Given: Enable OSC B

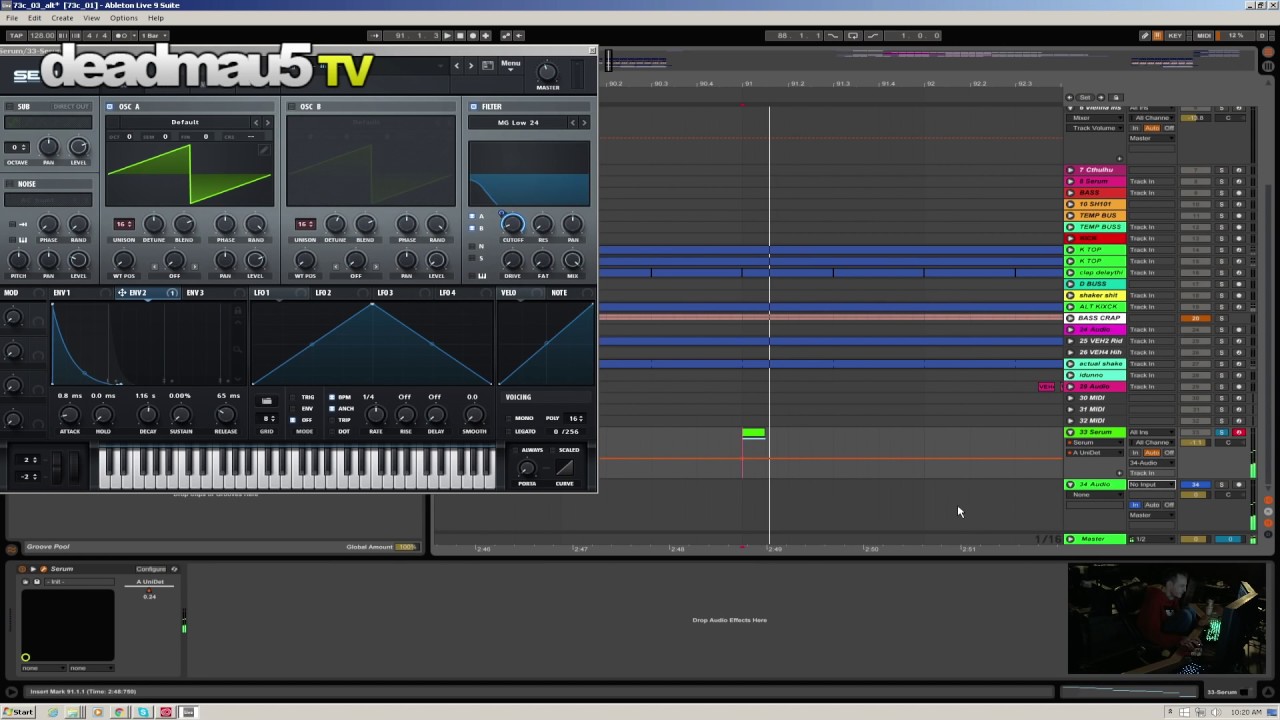Looking at the screenshot, I should (292, 107).
